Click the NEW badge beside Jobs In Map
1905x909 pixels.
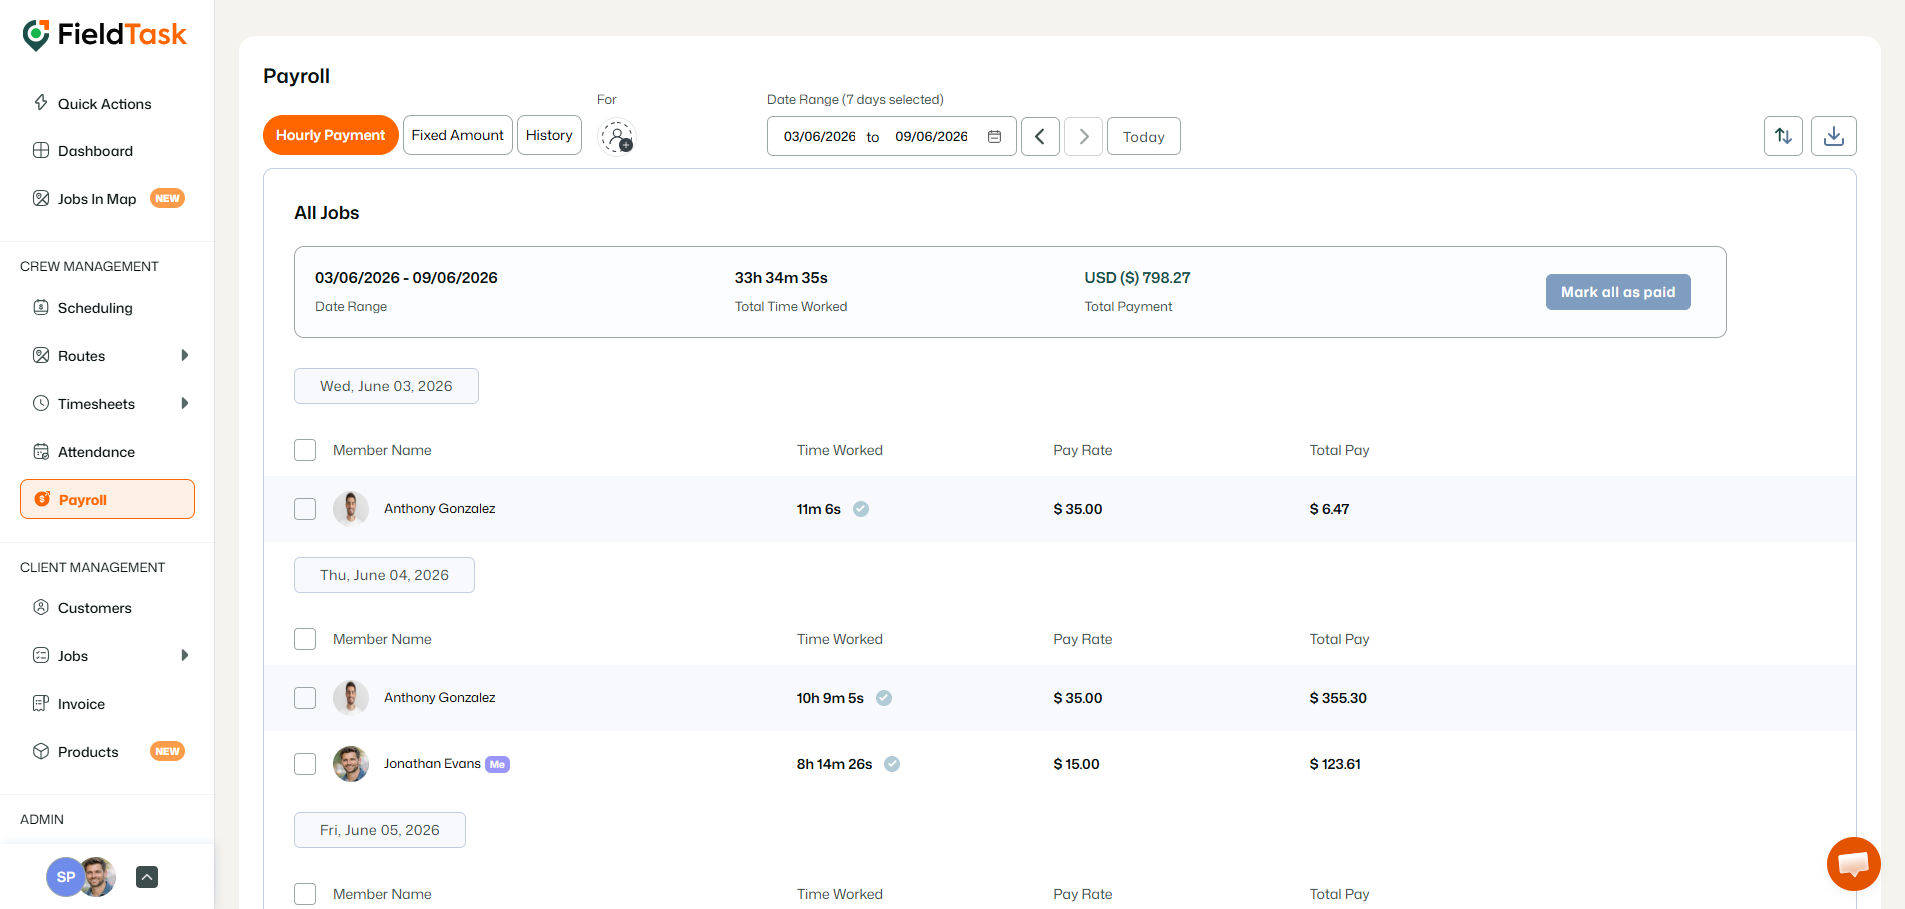(x=167, y=198)
